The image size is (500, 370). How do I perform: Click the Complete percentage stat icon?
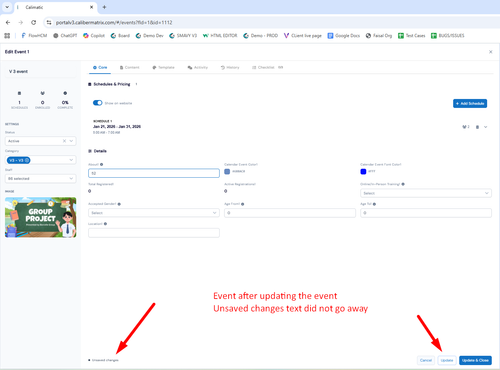(65, 93)
